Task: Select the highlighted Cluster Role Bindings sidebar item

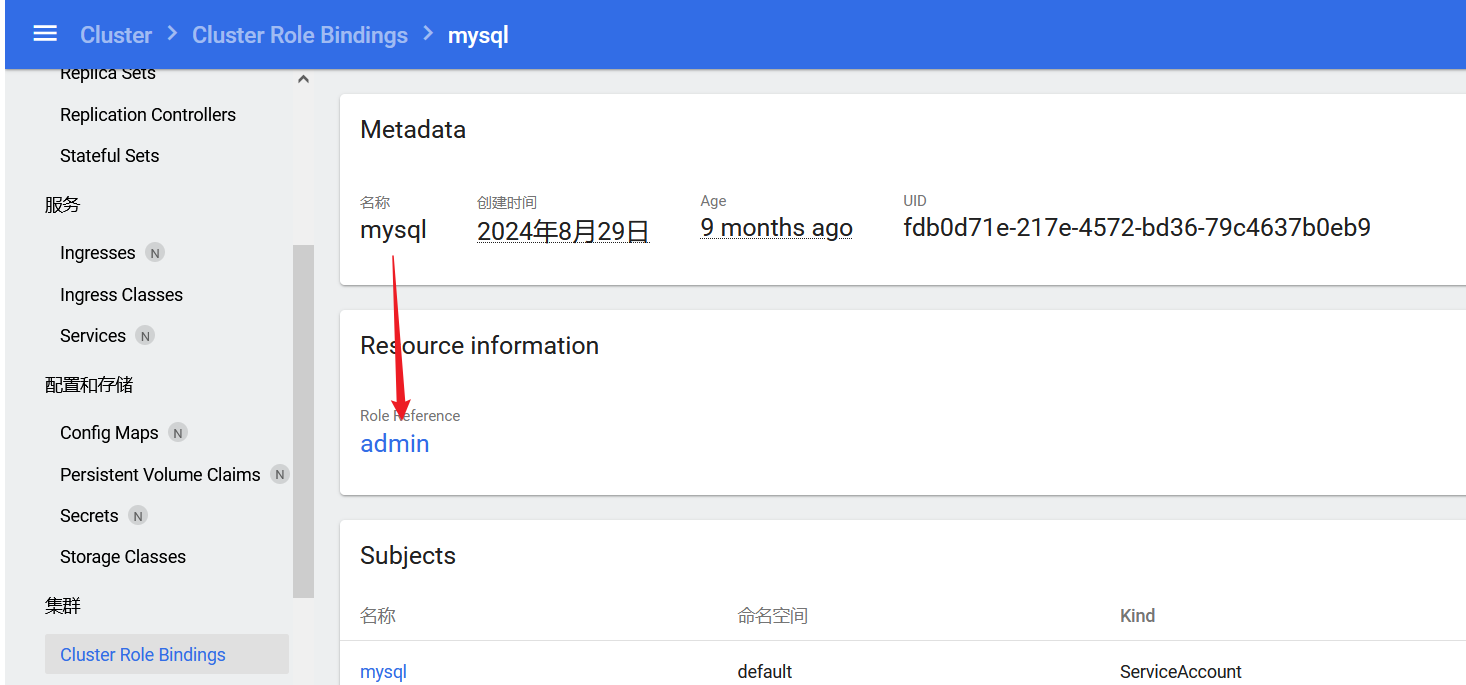Action: pyautogui.click(x=167, y=655)
